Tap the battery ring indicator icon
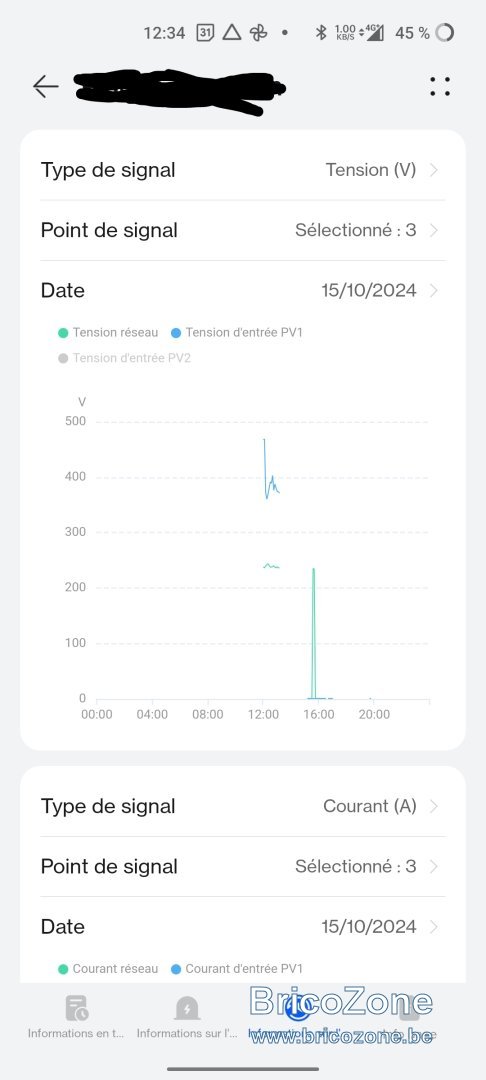This screenshot has width=486, height=1080. coord(445,32)
